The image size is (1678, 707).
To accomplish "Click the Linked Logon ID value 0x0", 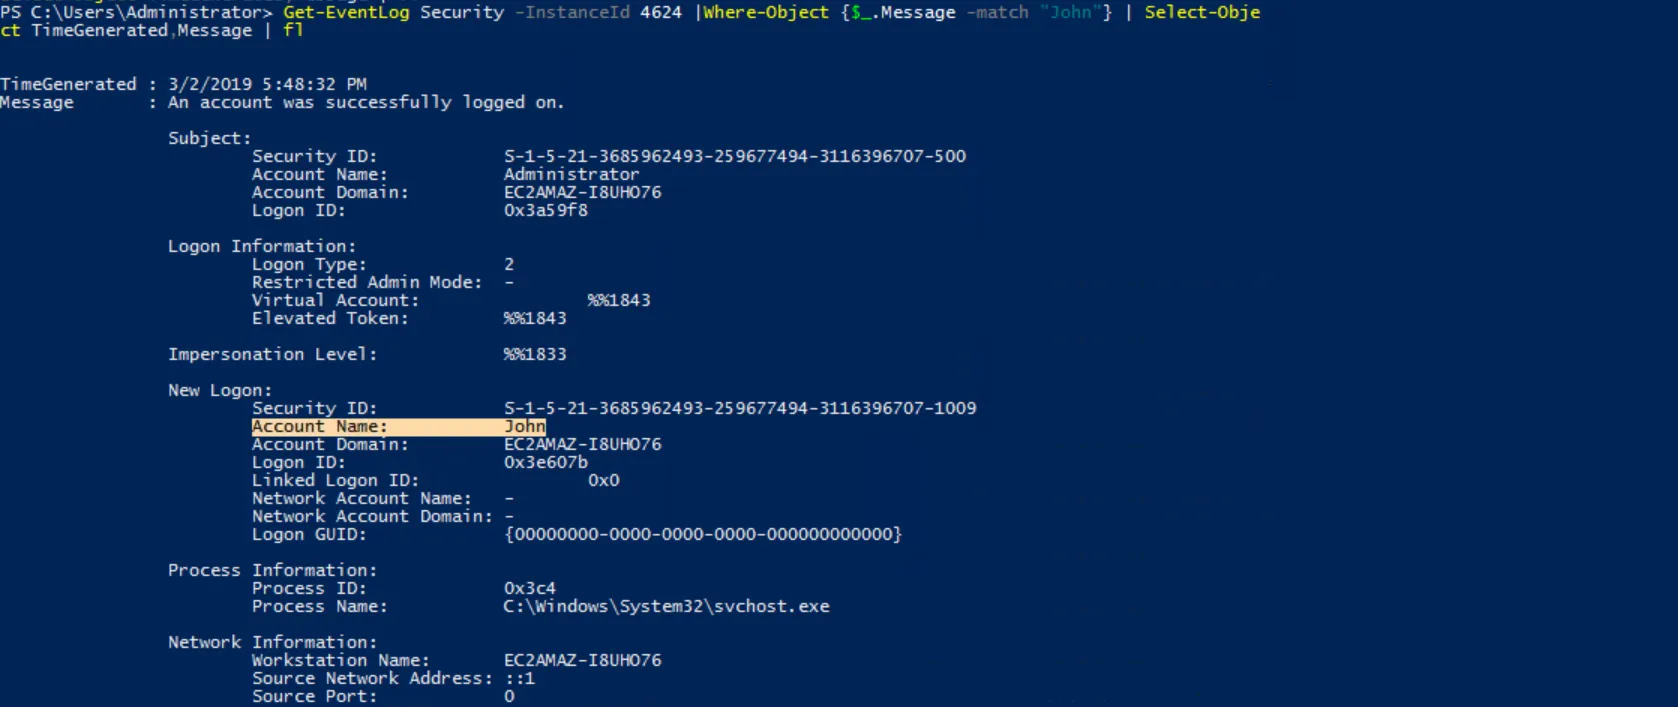I will [604, 480].
